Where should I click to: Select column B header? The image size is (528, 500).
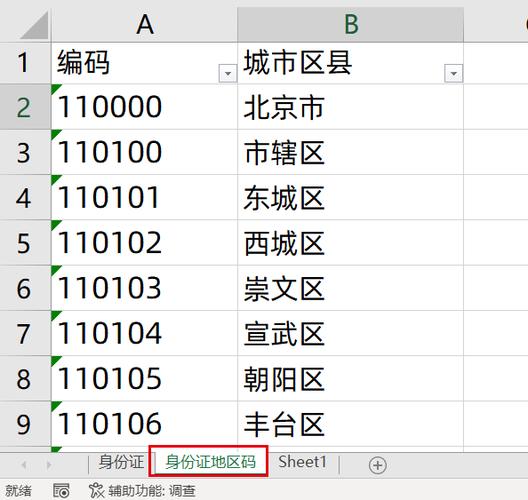pyautogui.click(x=350, y=25)
